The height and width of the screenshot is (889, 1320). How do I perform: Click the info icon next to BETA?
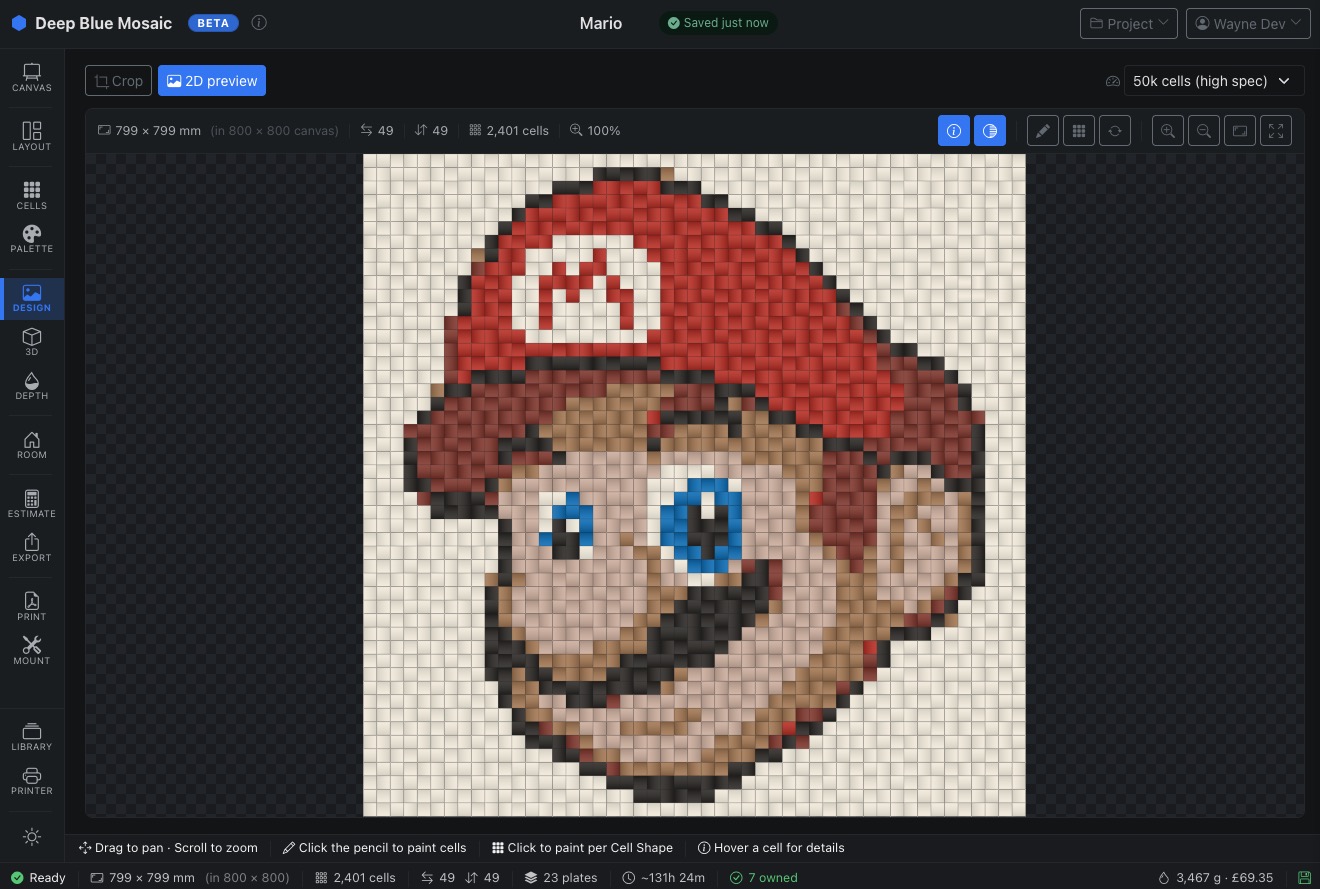tap(259, 23)
